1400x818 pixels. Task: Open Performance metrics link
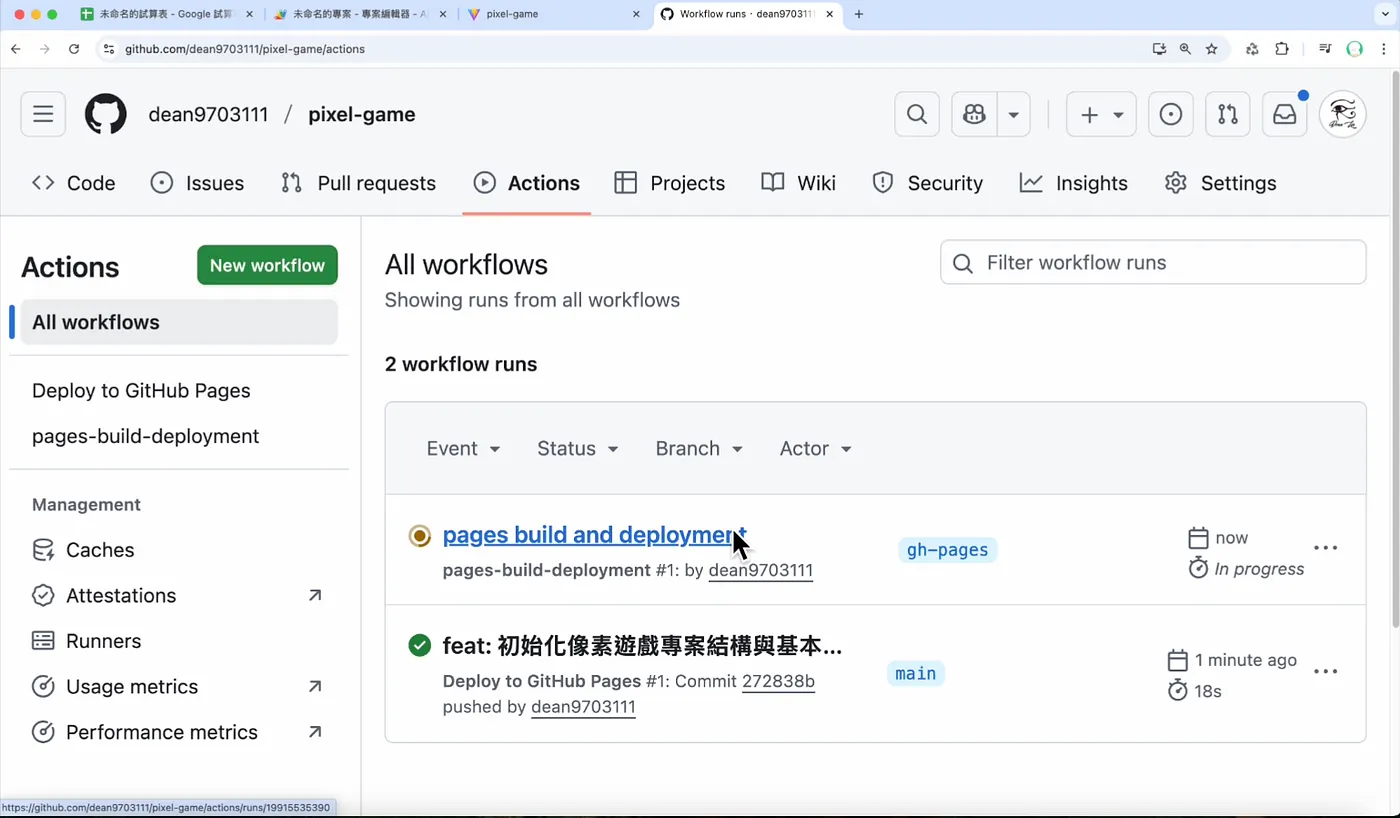tap(179, 732)
